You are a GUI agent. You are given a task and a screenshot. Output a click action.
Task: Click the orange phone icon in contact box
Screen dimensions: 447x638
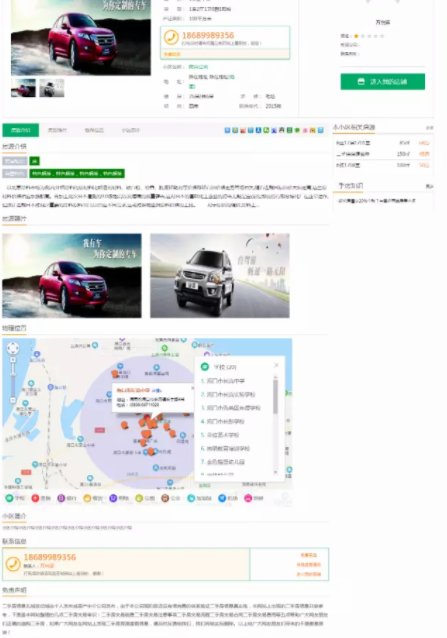pos(13,564)
